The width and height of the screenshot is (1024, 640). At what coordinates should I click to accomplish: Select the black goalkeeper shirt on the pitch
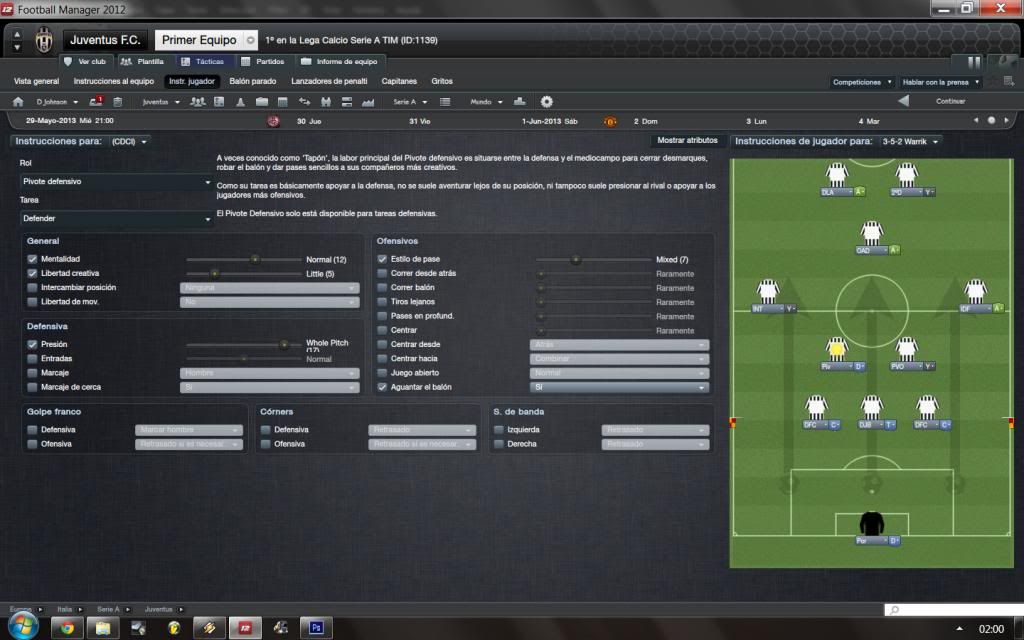871,524
